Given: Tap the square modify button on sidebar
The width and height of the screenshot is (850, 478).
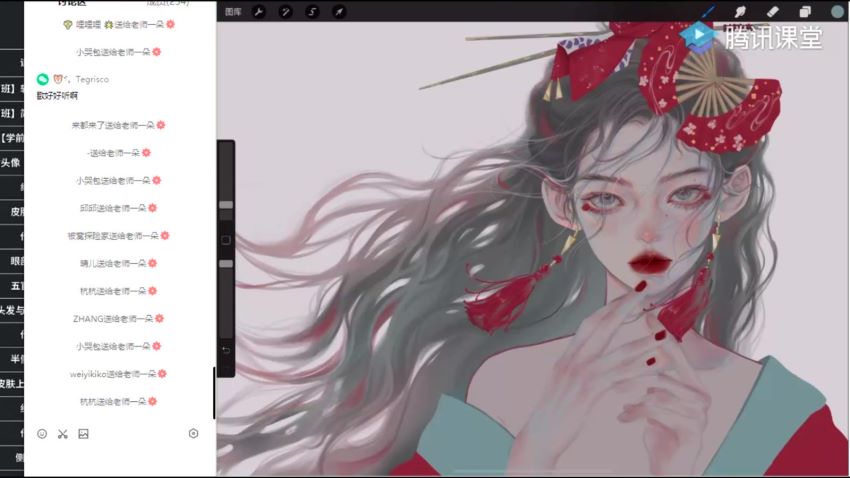Looking at the screenshot, I should pyautogui.click(x=226, y=240).
